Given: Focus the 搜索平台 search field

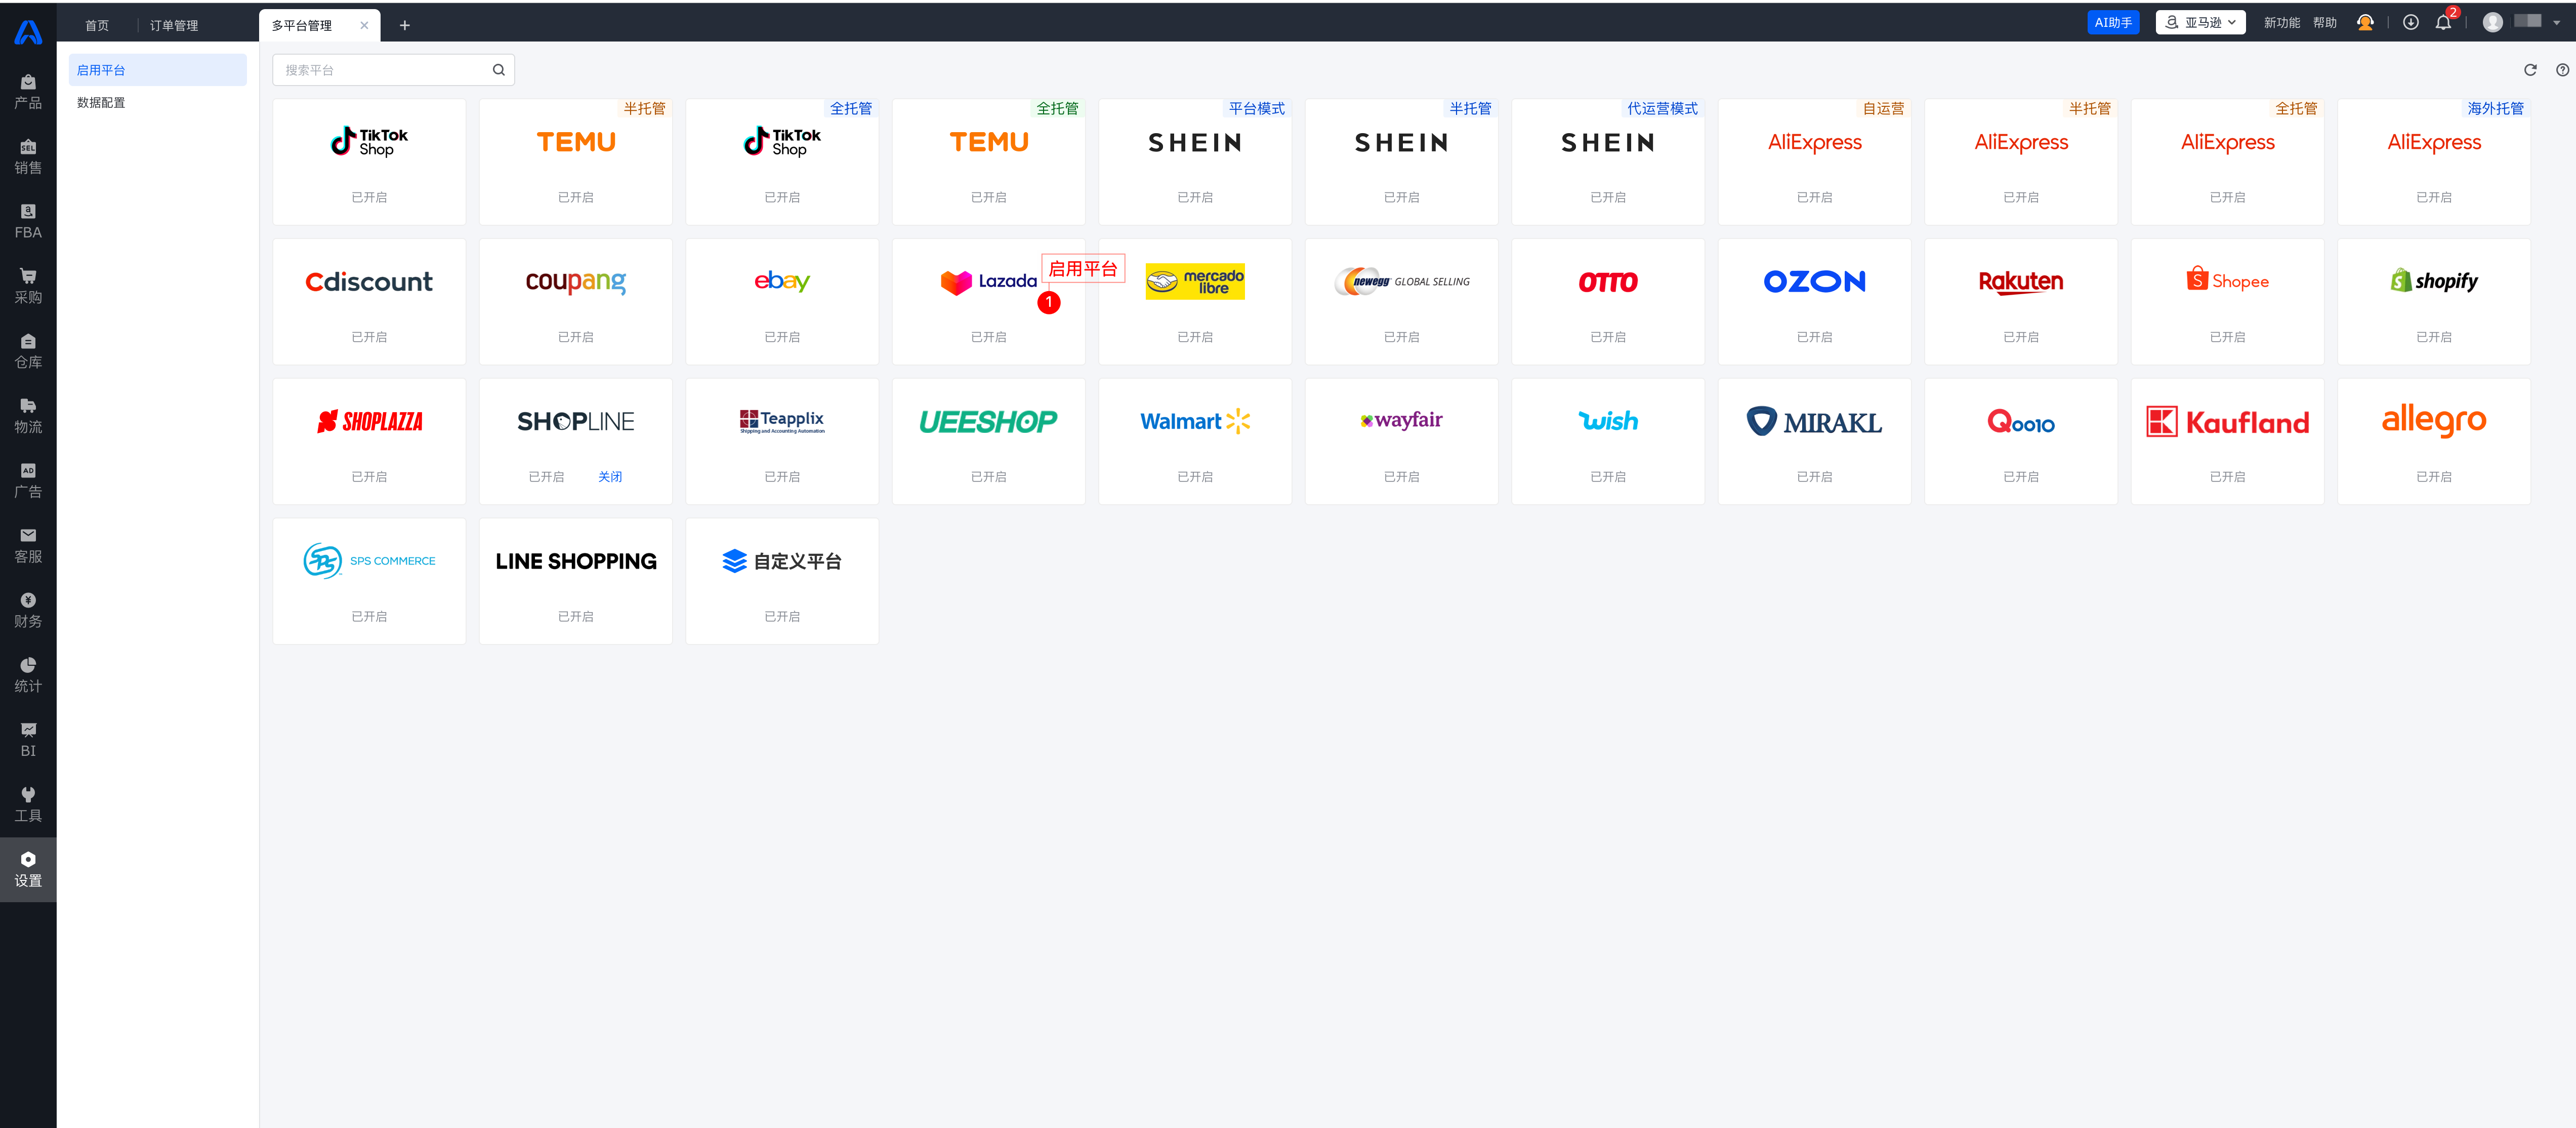Looking at the screenshot, I should [x=393, y=70].
